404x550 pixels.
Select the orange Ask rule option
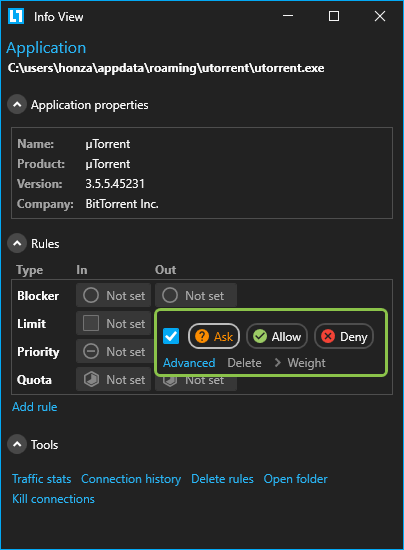[214, 336]
